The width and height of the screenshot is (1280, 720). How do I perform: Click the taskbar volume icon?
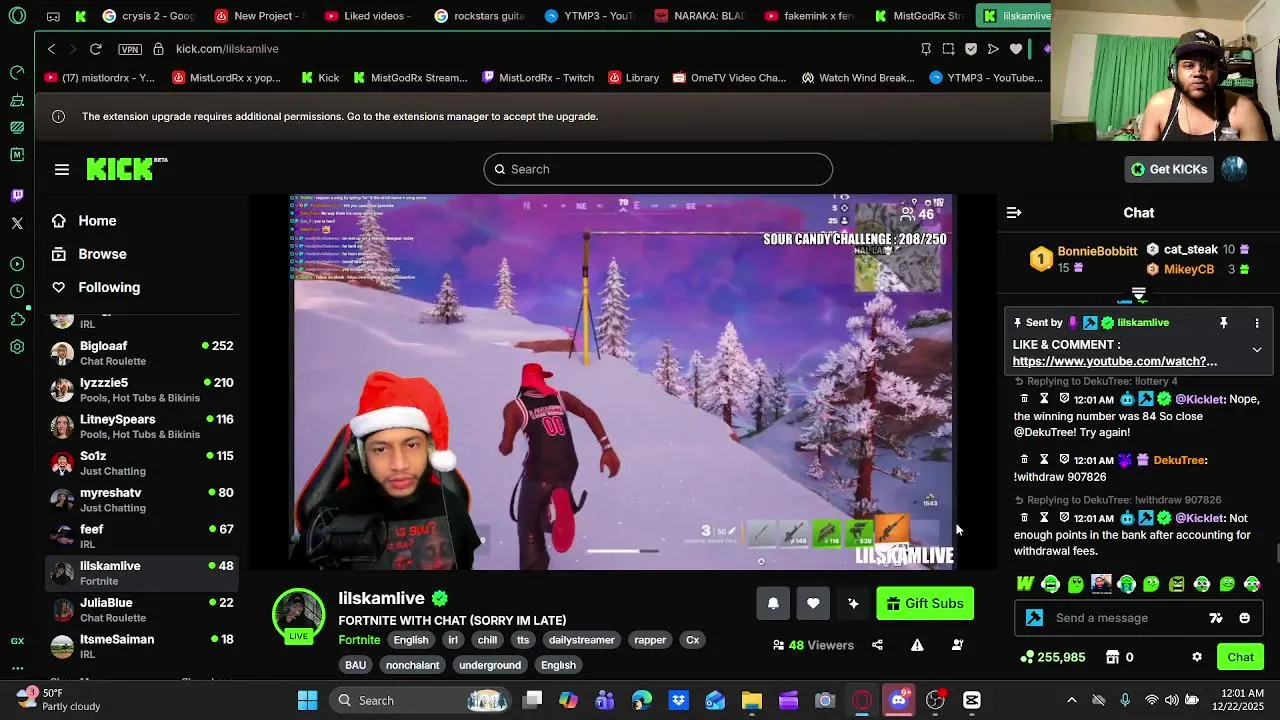click(1172, 700)
